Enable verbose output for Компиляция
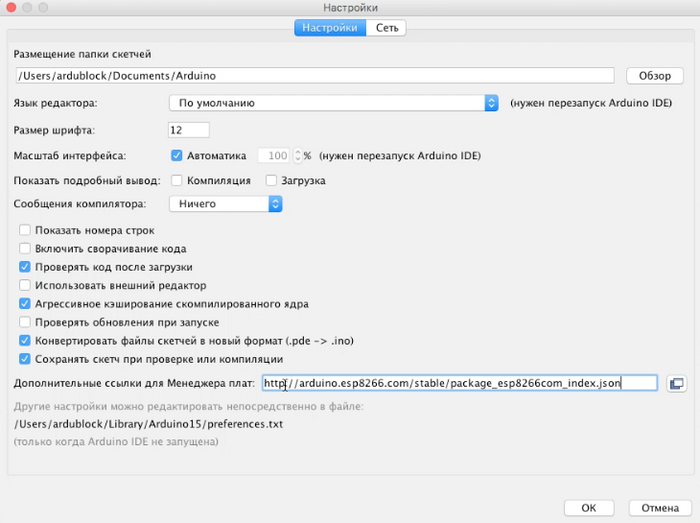 pos(177,181)
